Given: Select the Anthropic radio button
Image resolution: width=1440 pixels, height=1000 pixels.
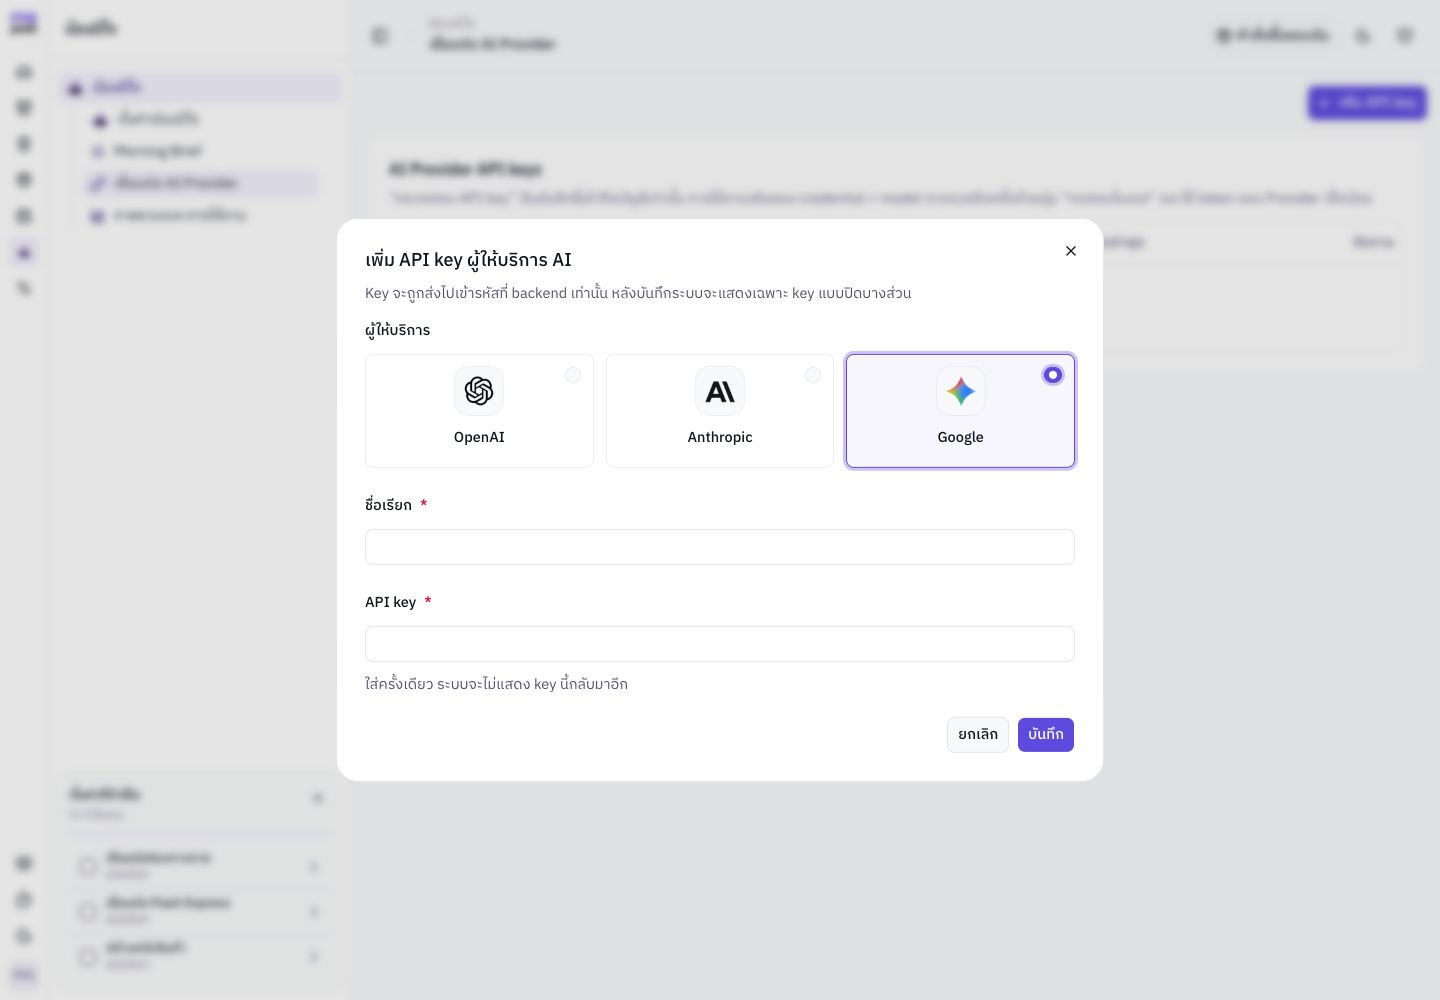Looking at the screenshot, I should pyautogui.click(x=813, y=375).
